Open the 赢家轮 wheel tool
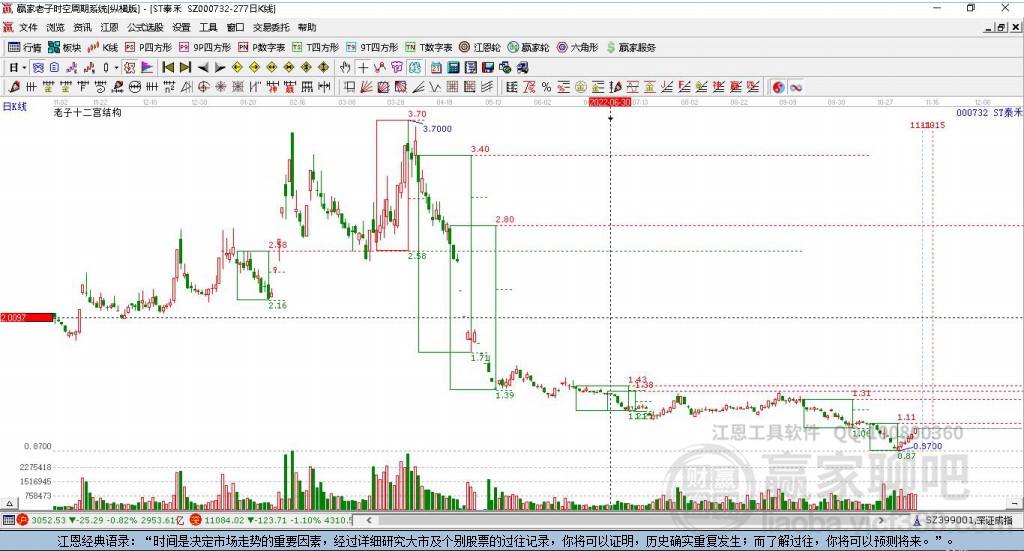The image size is (1024, 551). (x=528, y=47)
